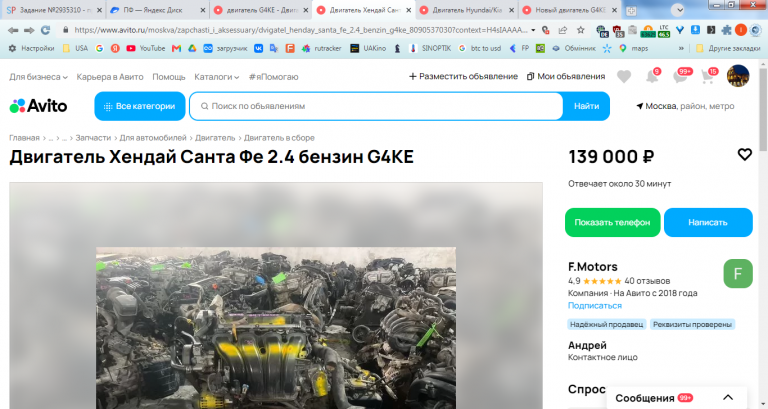This screenshot has width=768, height=409.
Task: Switch to the двигатель G4KE tab
Action: [x=259, y=10]
